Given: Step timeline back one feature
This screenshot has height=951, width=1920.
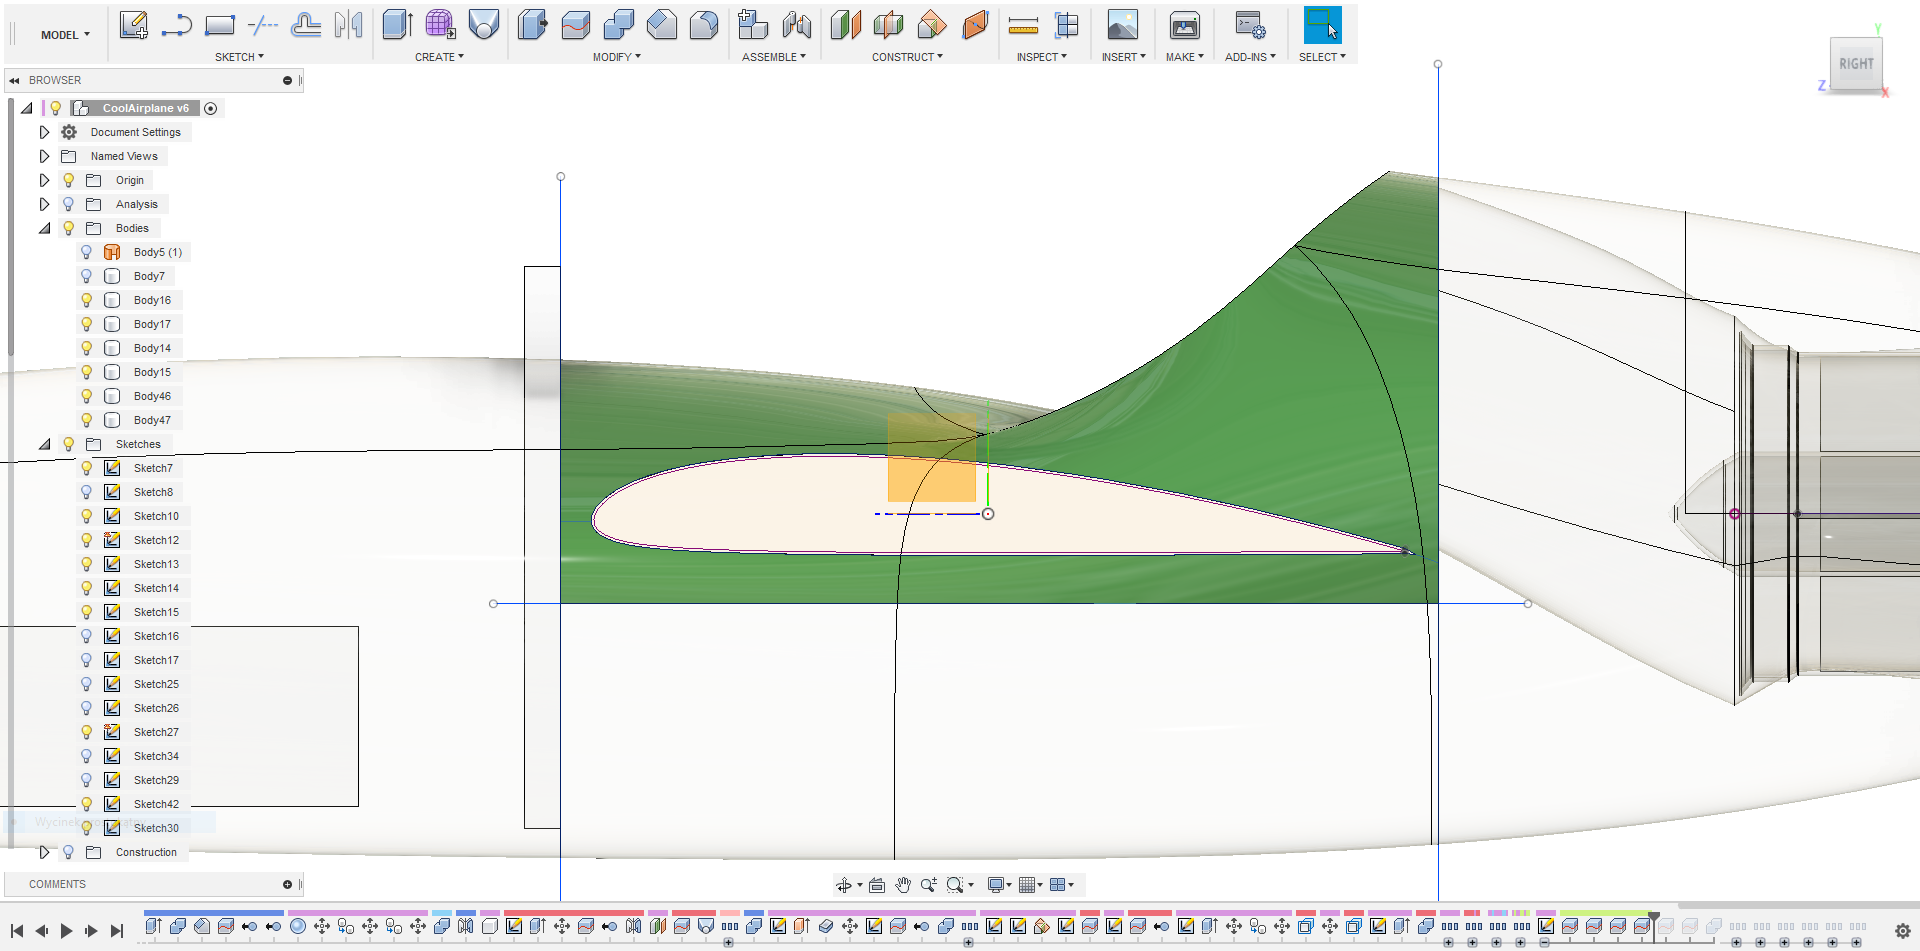Looking at the screenshot, I should tap(42, 931).
